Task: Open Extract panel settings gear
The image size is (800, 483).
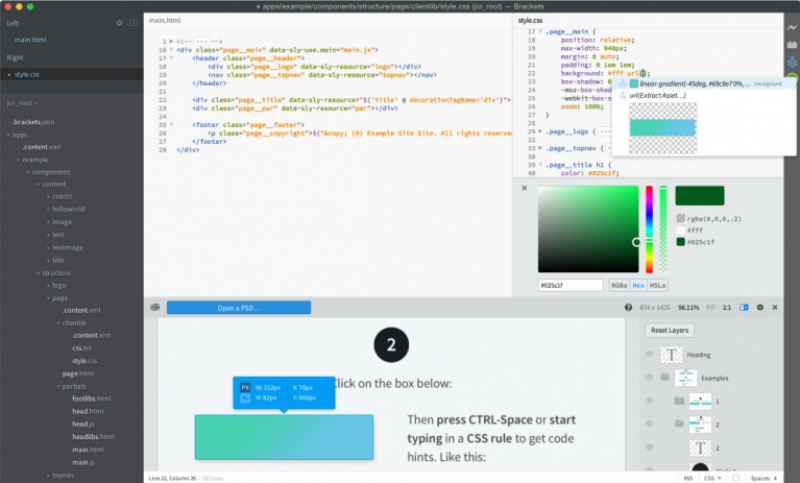Action: pos(759,307)
